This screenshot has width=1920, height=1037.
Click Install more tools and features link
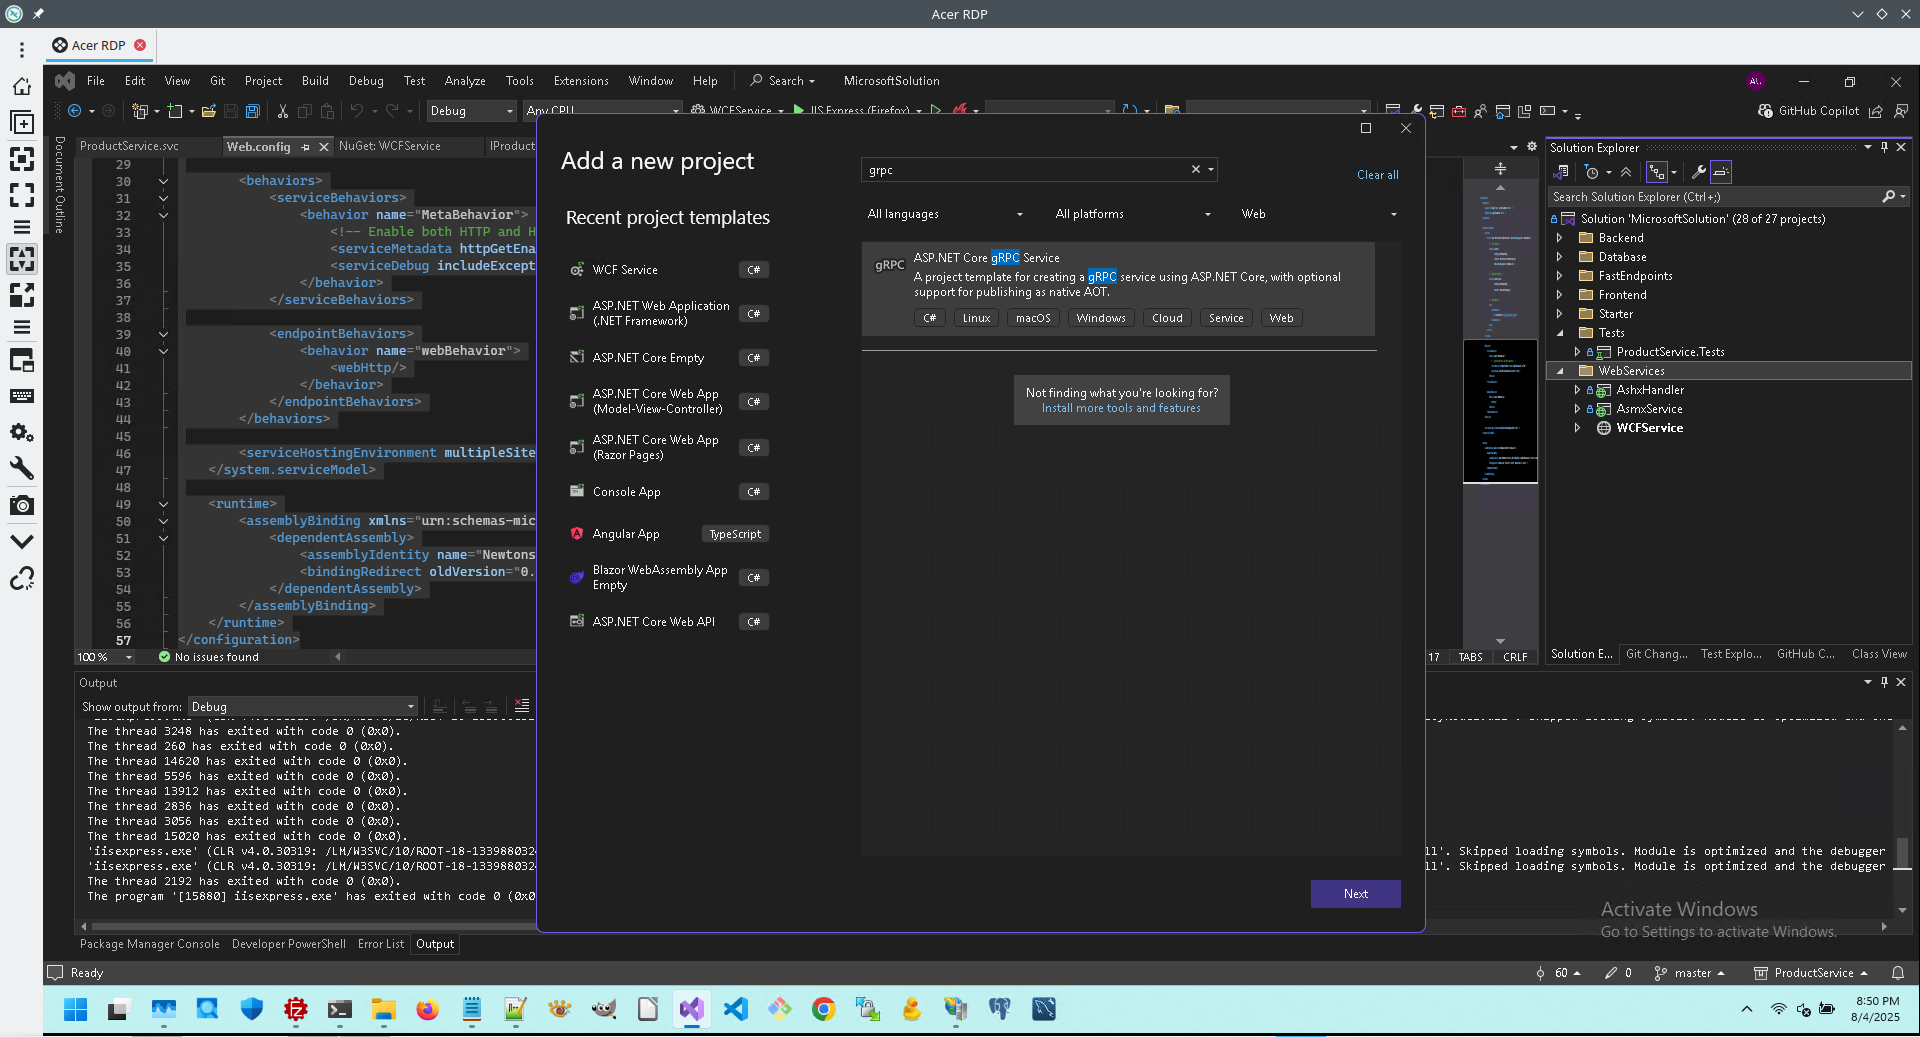point(1121,408)
